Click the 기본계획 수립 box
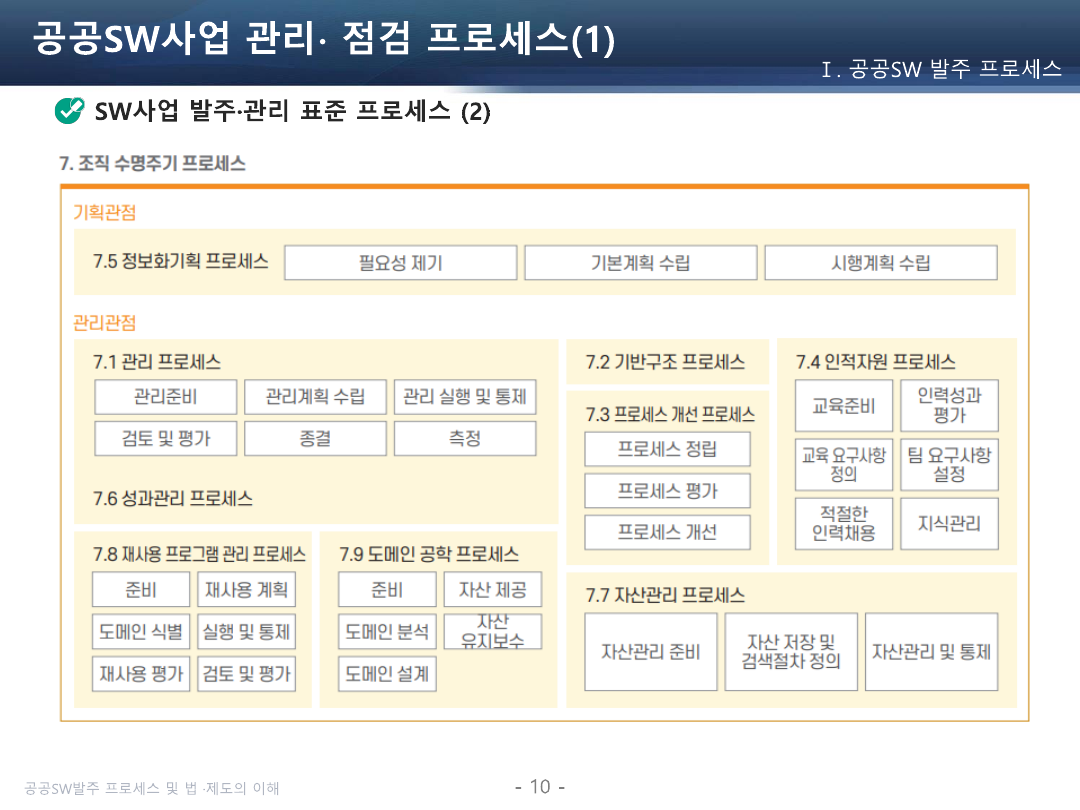 pos(640,263)
